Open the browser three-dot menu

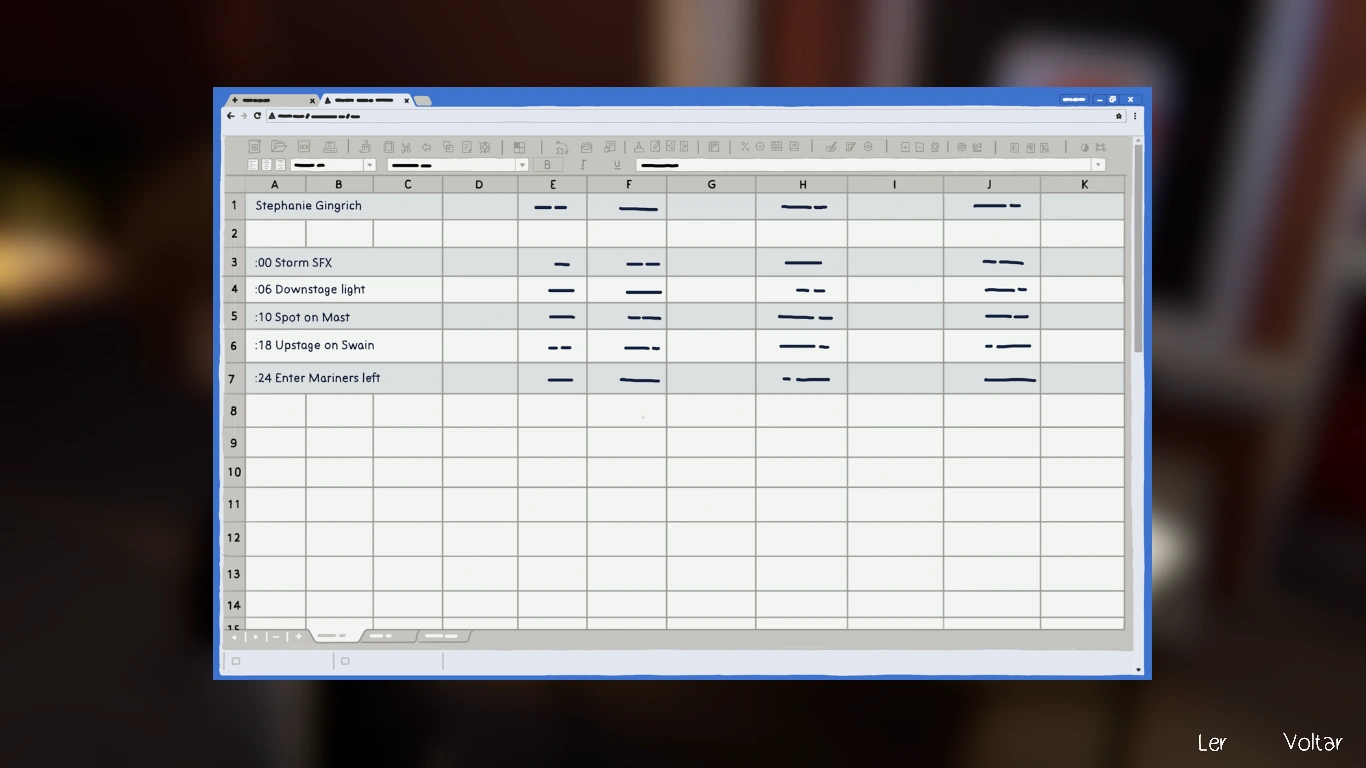coord(1135,116)
